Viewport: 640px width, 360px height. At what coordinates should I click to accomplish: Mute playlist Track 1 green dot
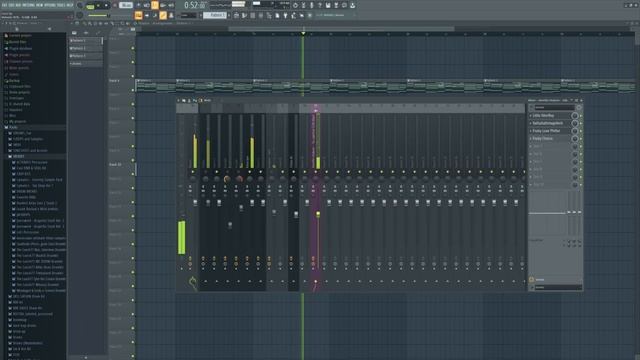[x=133, y=48]
